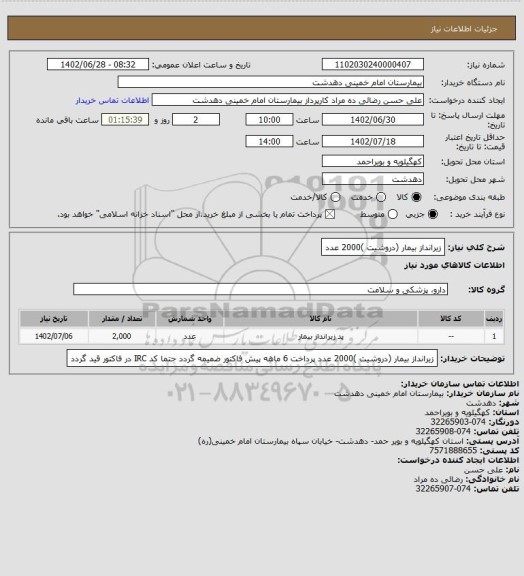Click the requester phone 32265907-074
Viewport: 524px width, 576px height.
443,489
